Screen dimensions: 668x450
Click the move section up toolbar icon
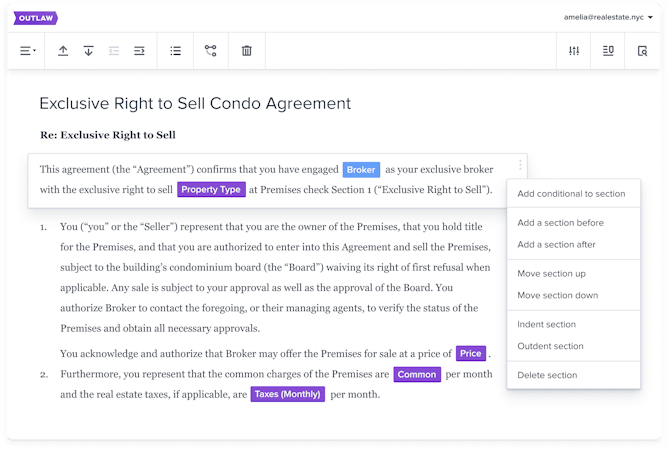coord(63,51)
